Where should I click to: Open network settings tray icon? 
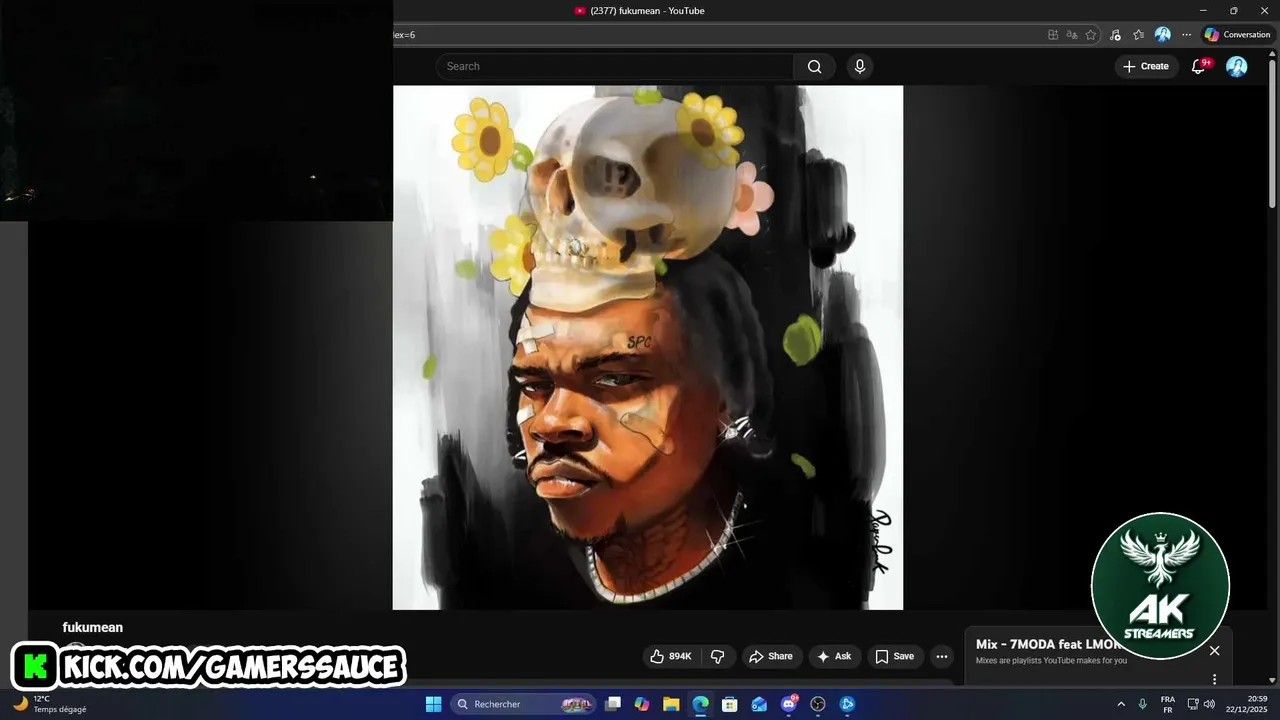pos(1193,704)
